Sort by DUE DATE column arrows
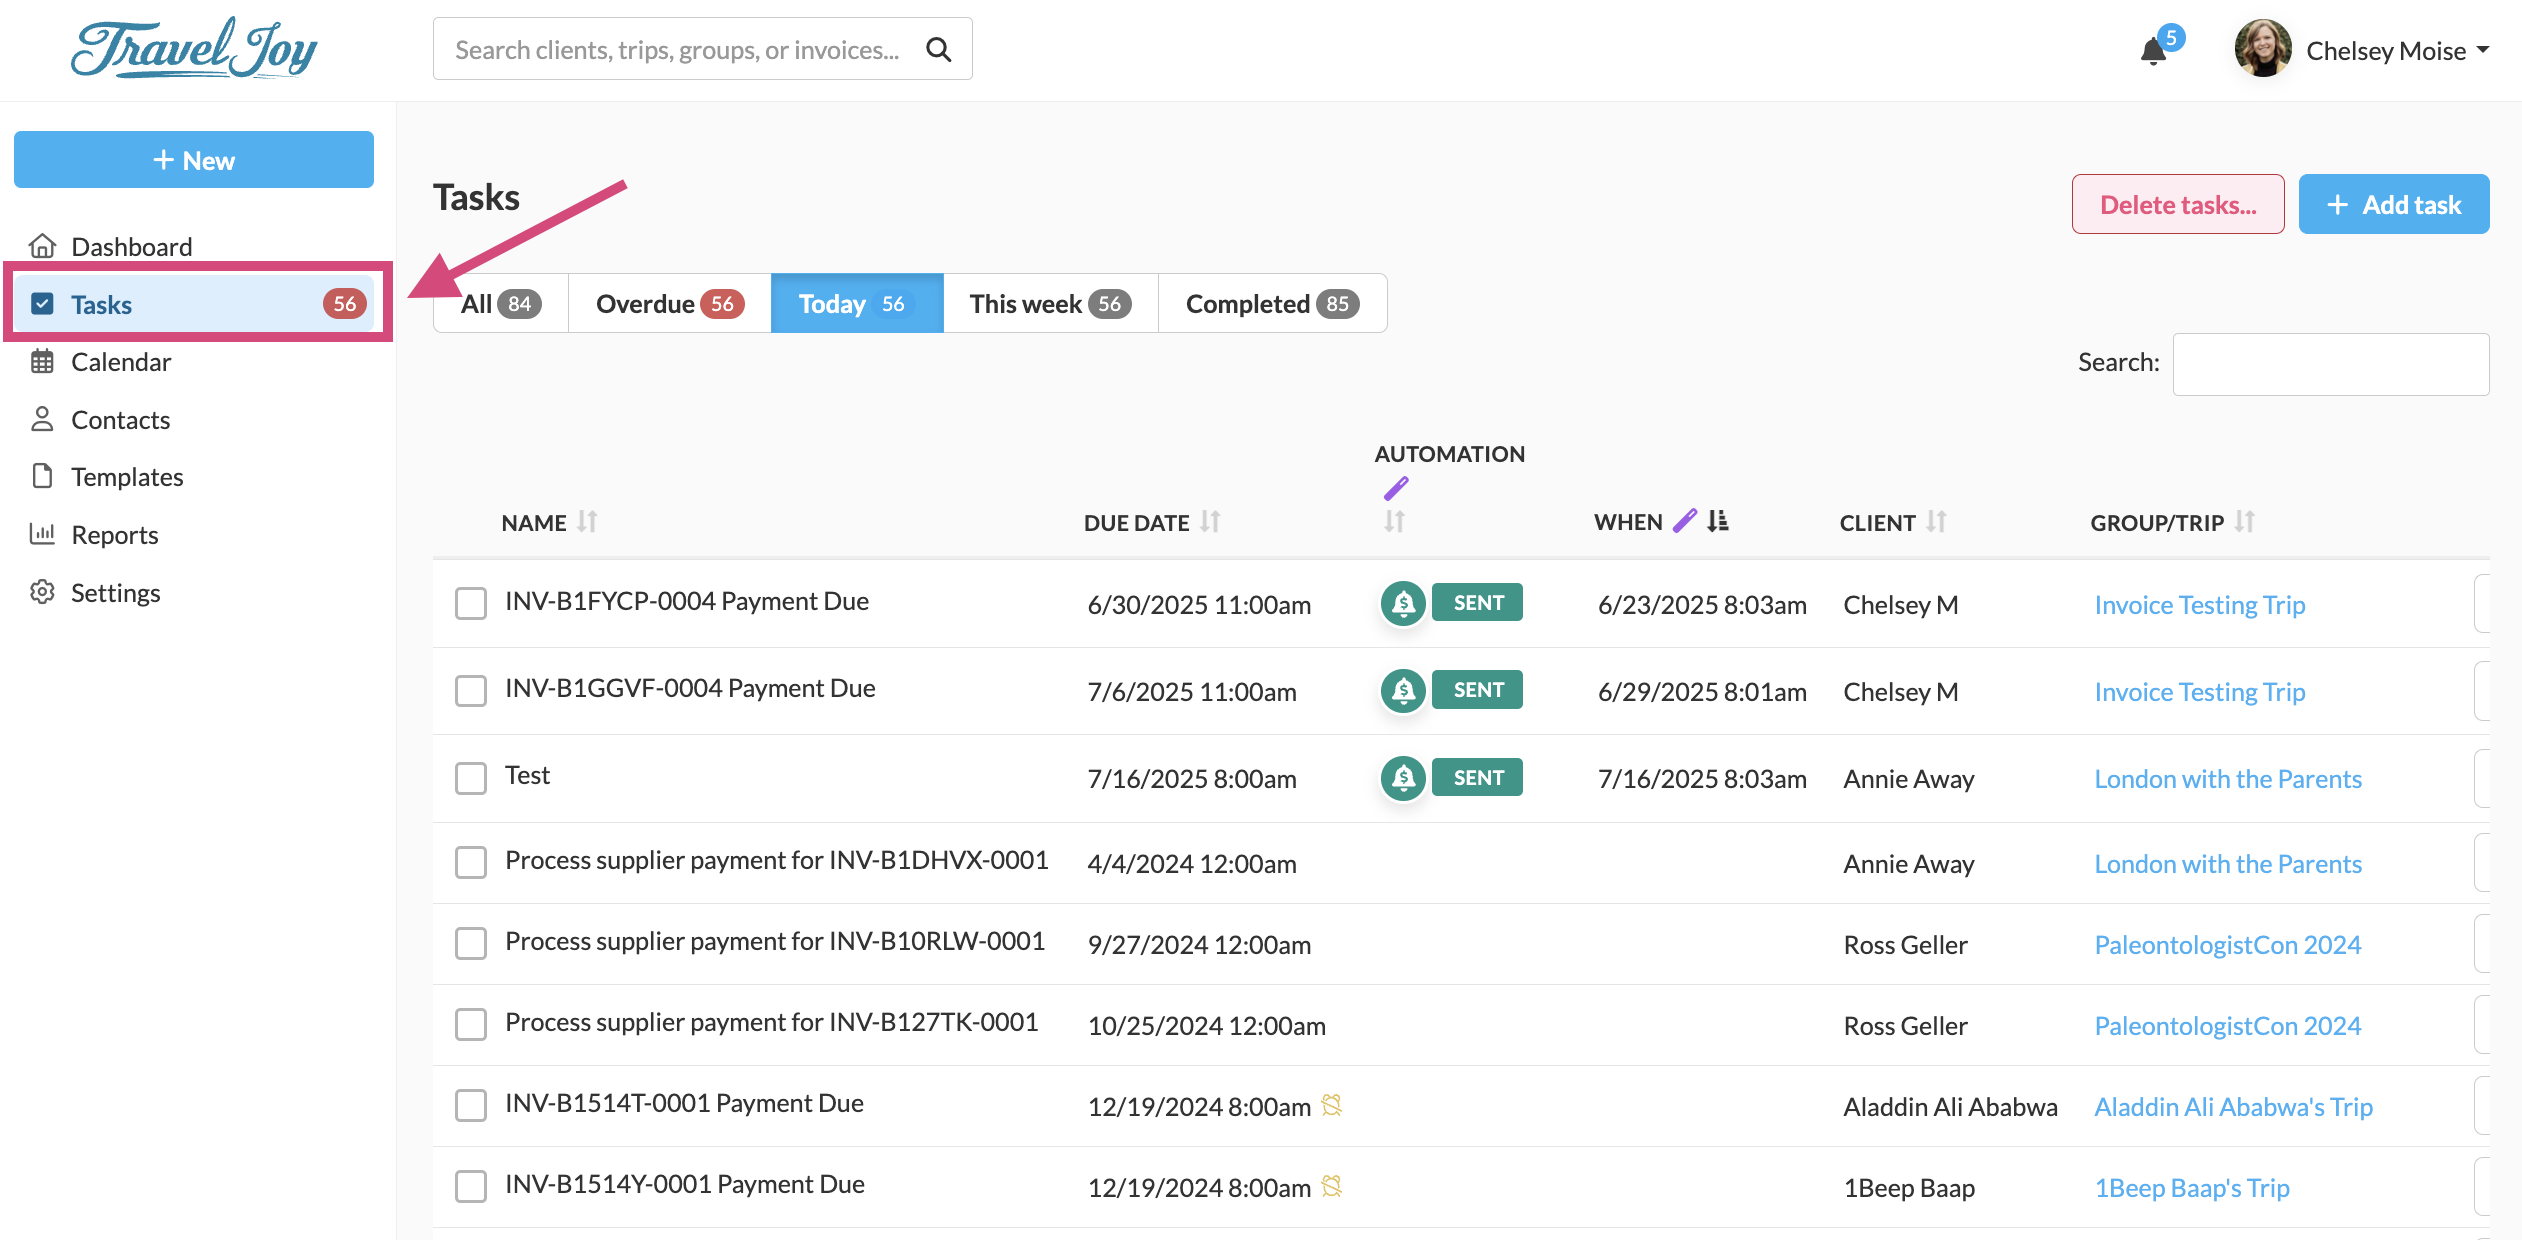 point(1210,522)
